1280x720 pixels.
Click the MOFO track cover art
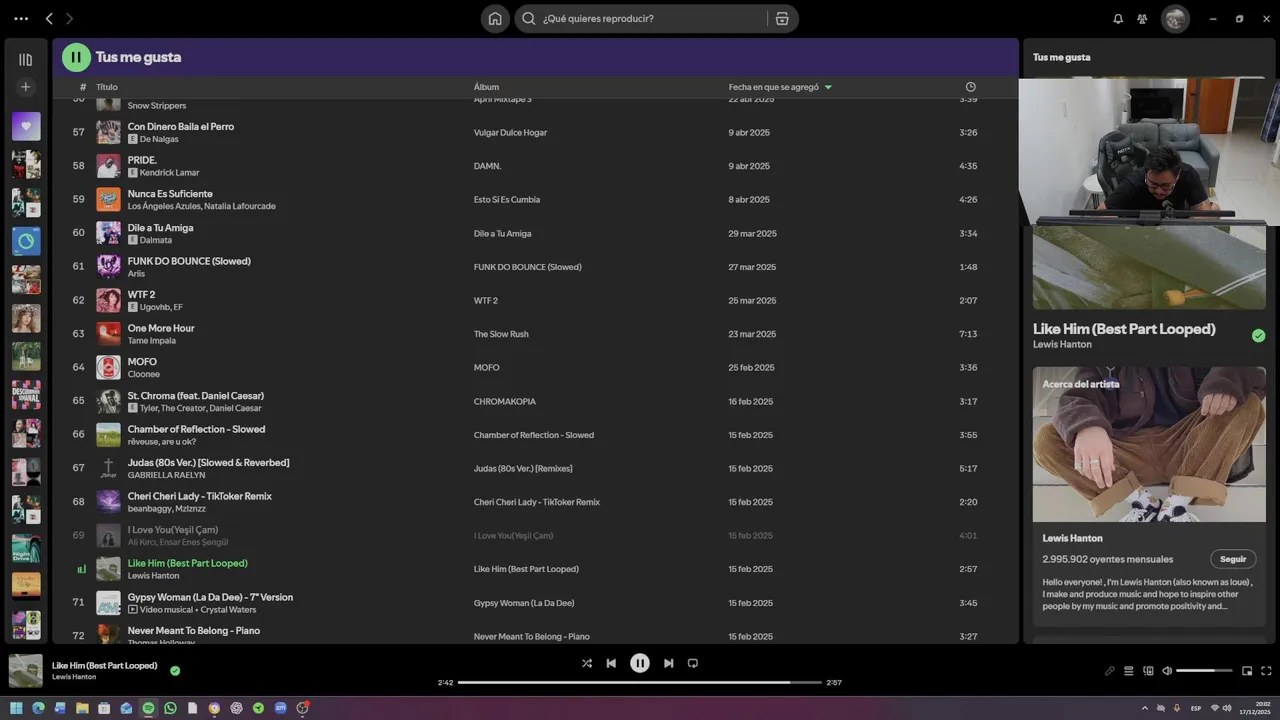[108, 367]
